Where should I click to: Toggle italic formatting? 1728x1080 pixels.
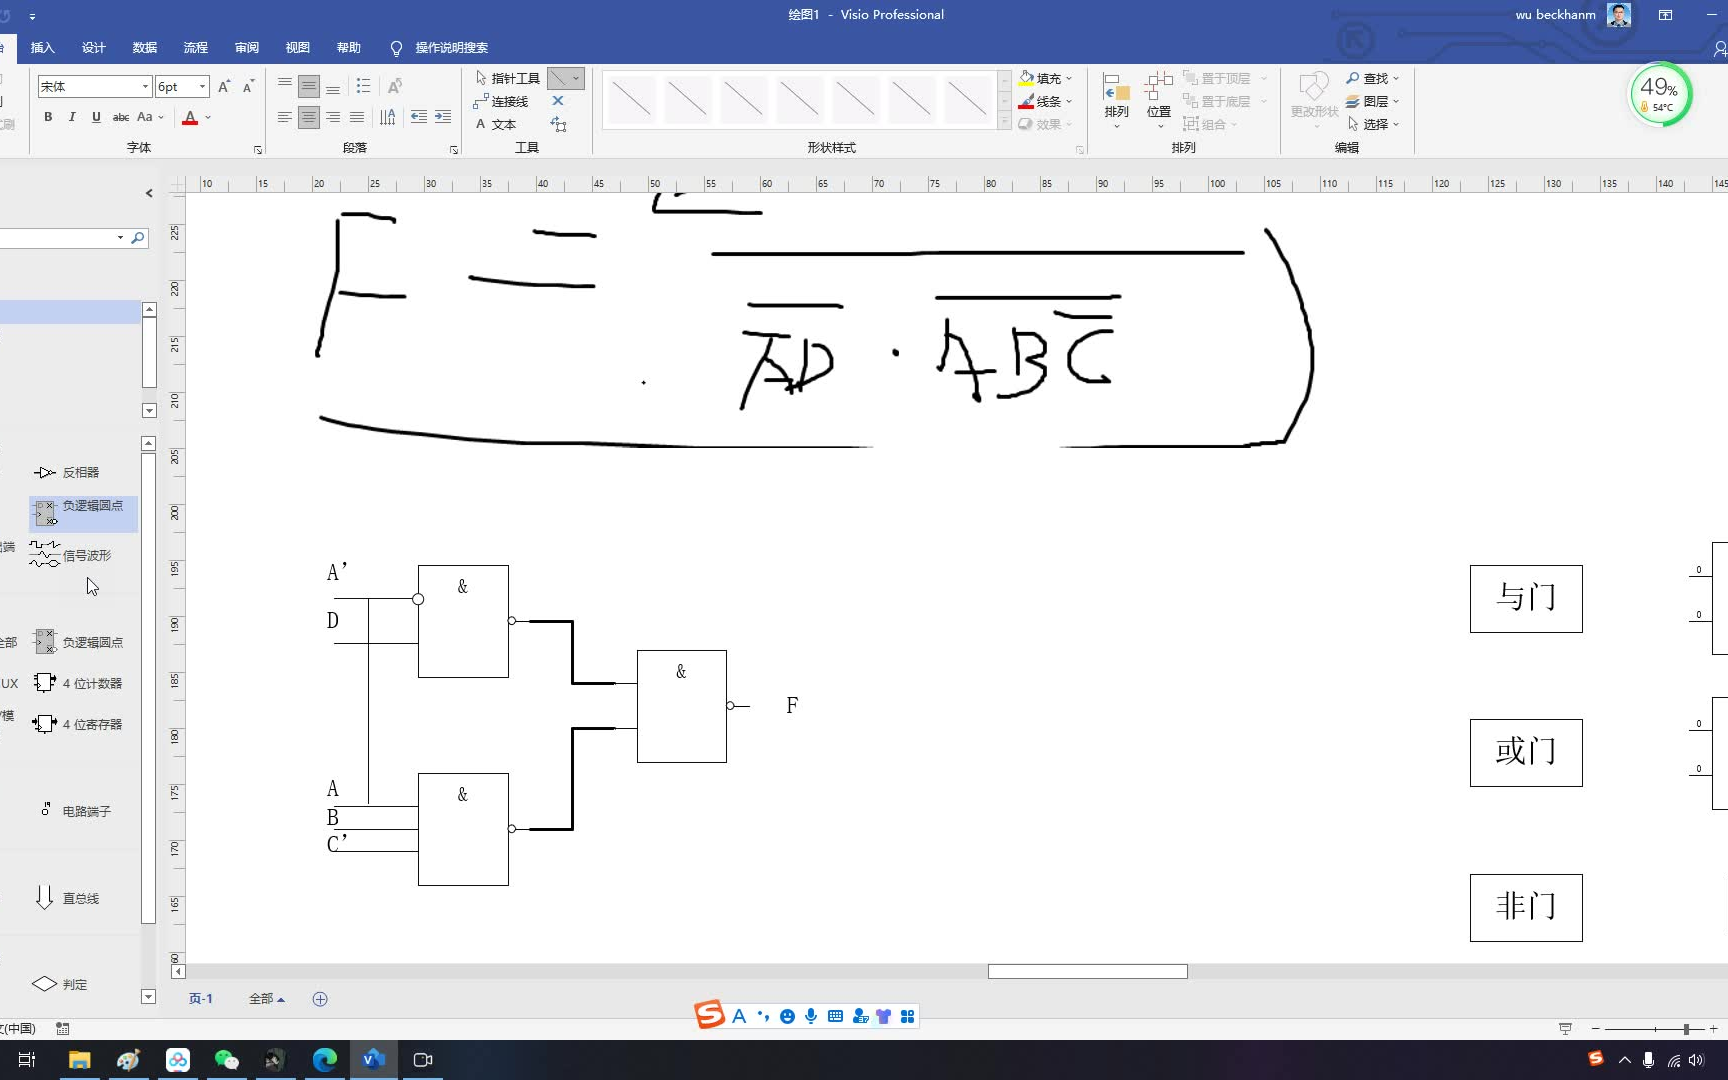(x=72, y=117)
